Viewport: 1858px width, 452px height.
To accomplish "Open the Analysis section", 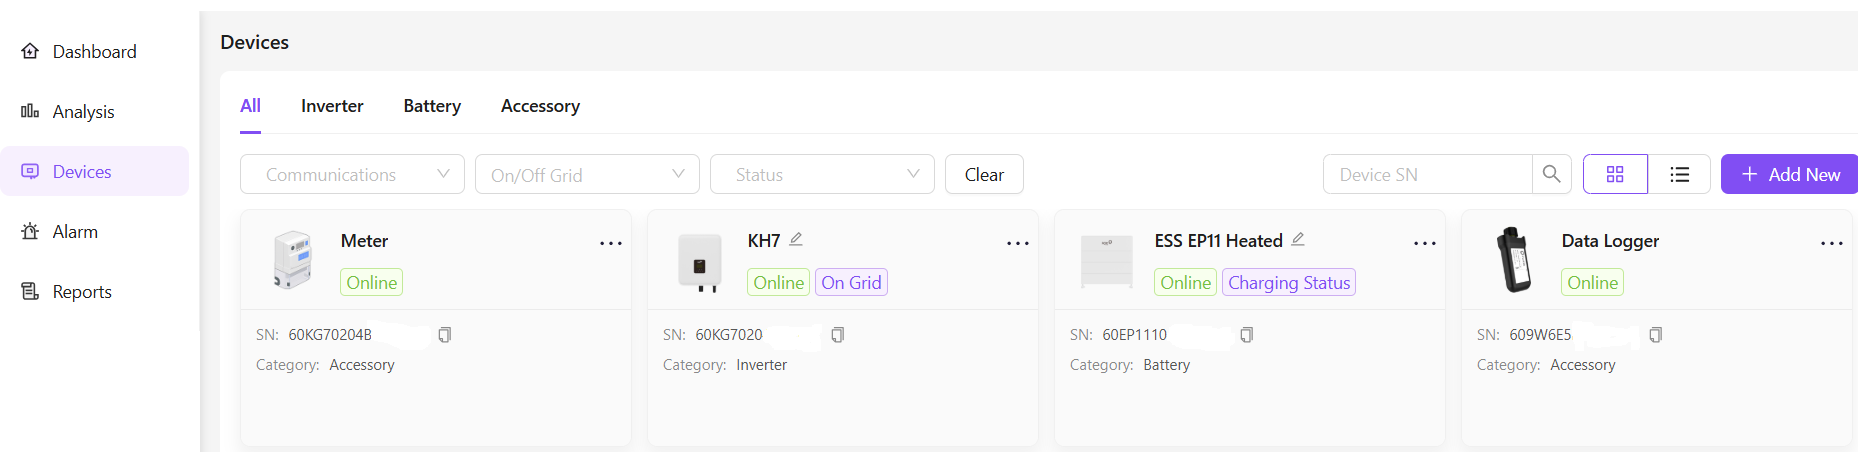I will (83, 112).
